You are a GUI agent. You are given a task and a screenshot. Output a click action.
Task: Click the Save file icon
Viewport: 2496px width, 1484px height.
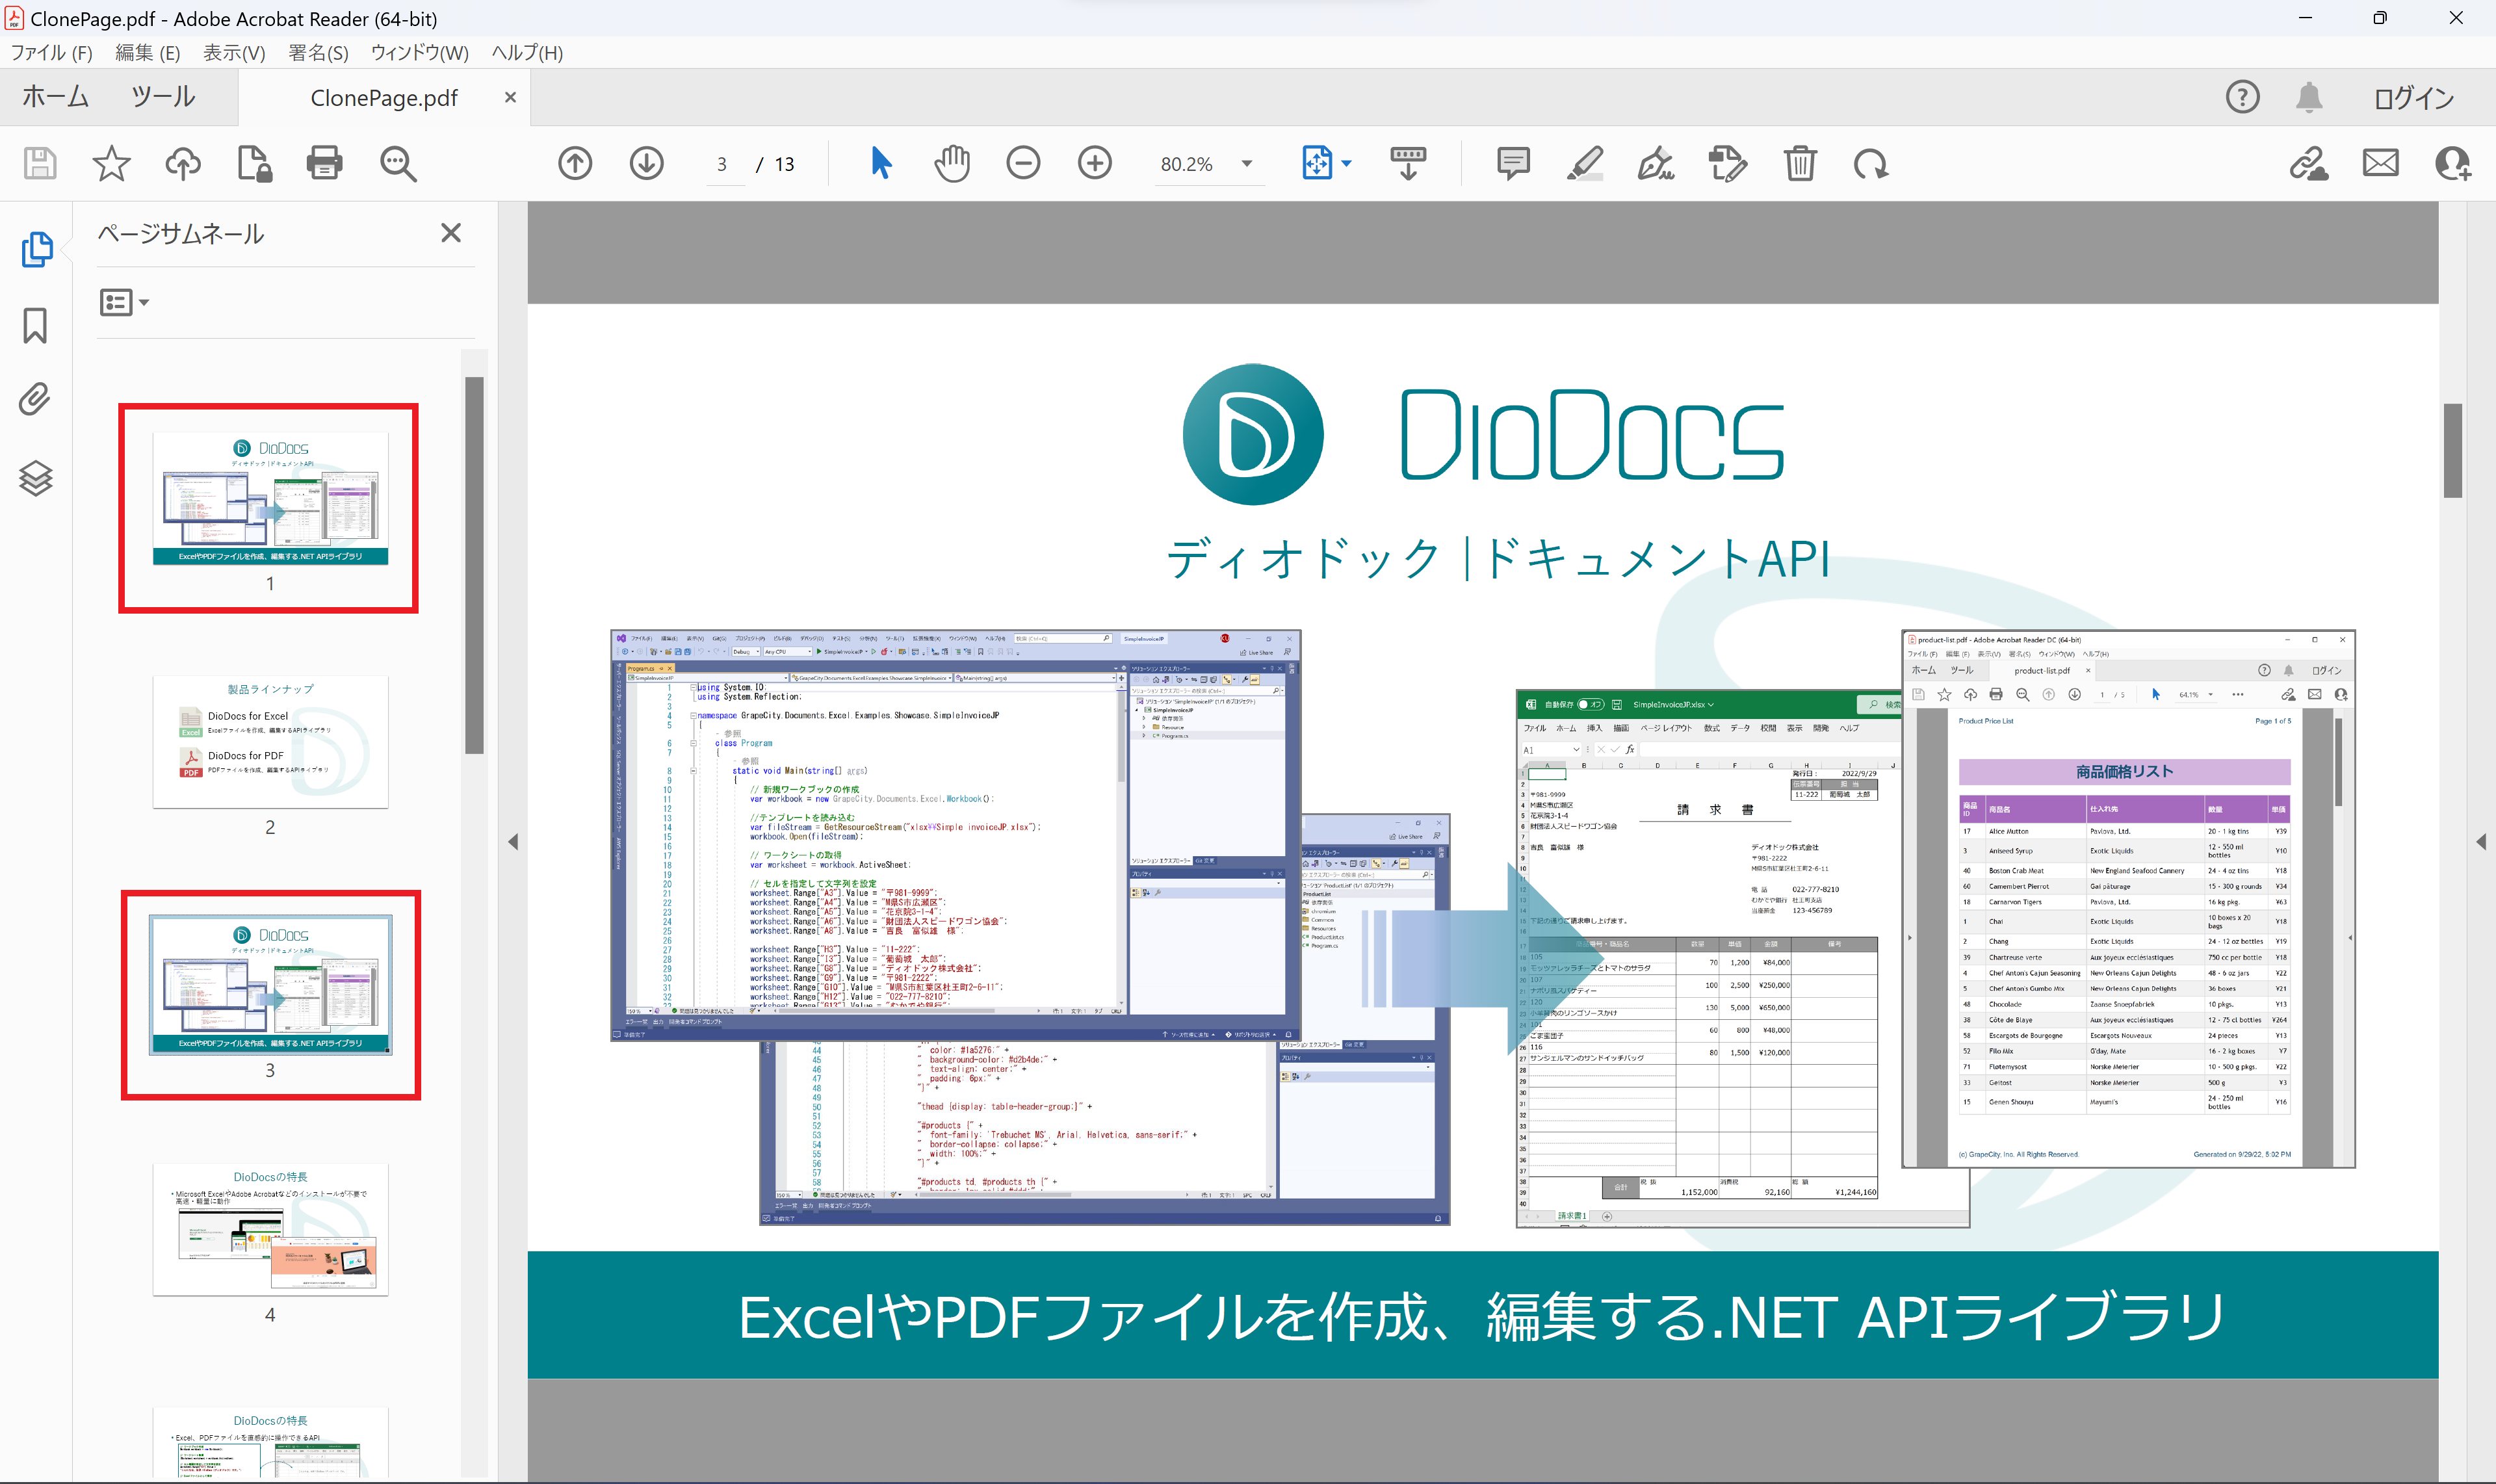[x=40, y=163]
